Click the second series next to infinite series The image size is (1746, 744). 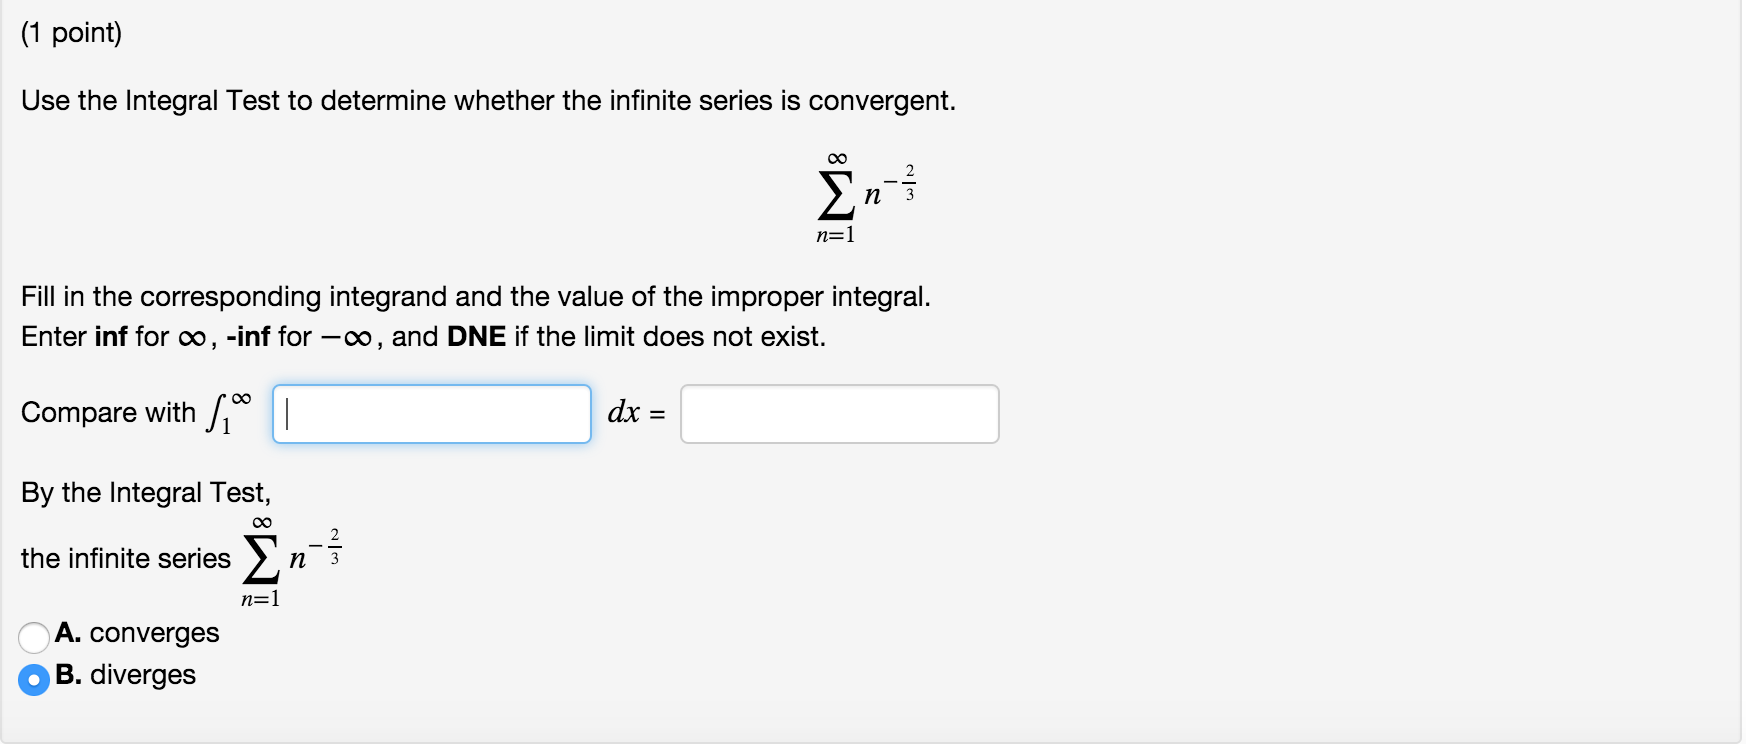pos(261,560)
